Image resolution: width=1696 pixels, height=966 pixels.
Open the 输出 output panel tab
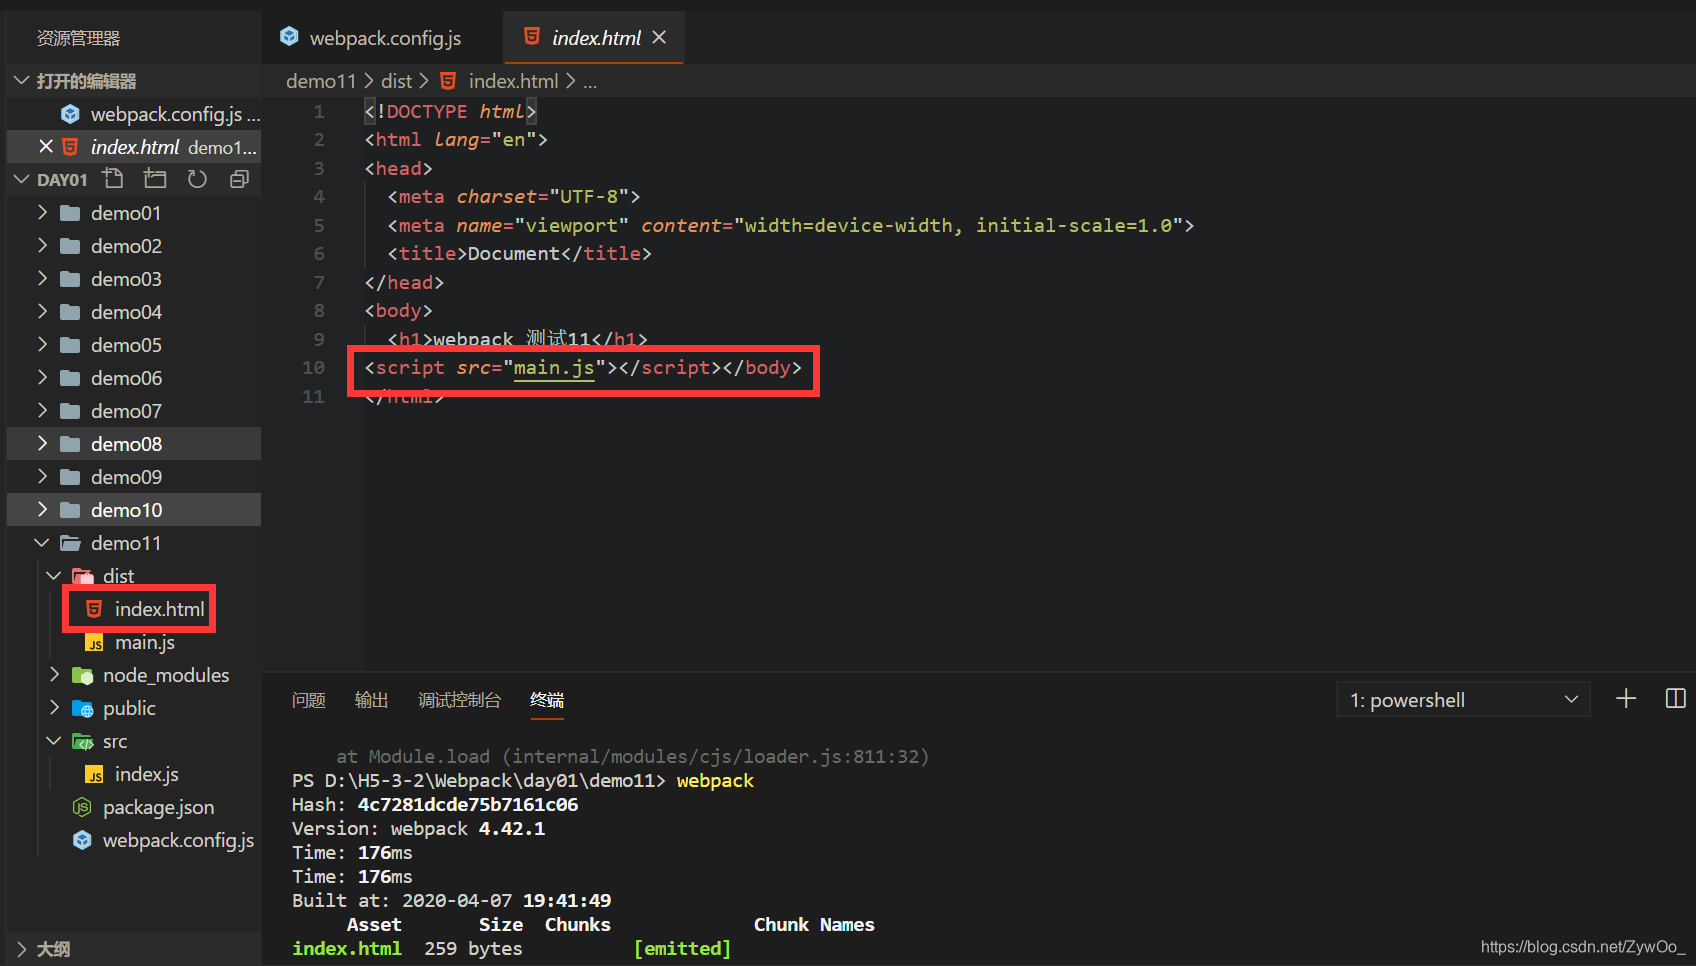click(x=371, y=700)
